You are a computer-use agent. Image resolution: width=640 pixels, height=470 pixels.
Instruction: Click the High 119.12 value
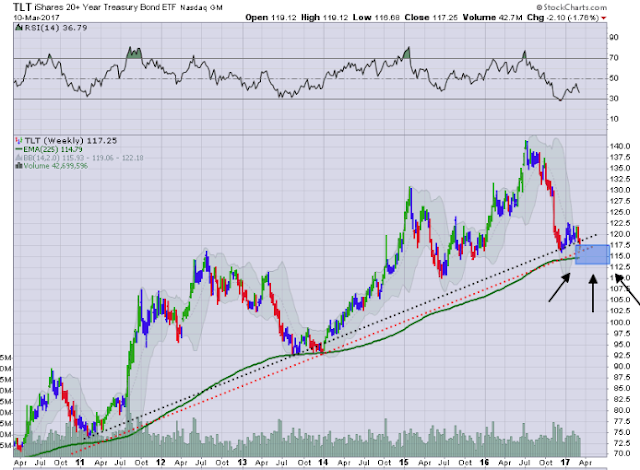point(325,18)
